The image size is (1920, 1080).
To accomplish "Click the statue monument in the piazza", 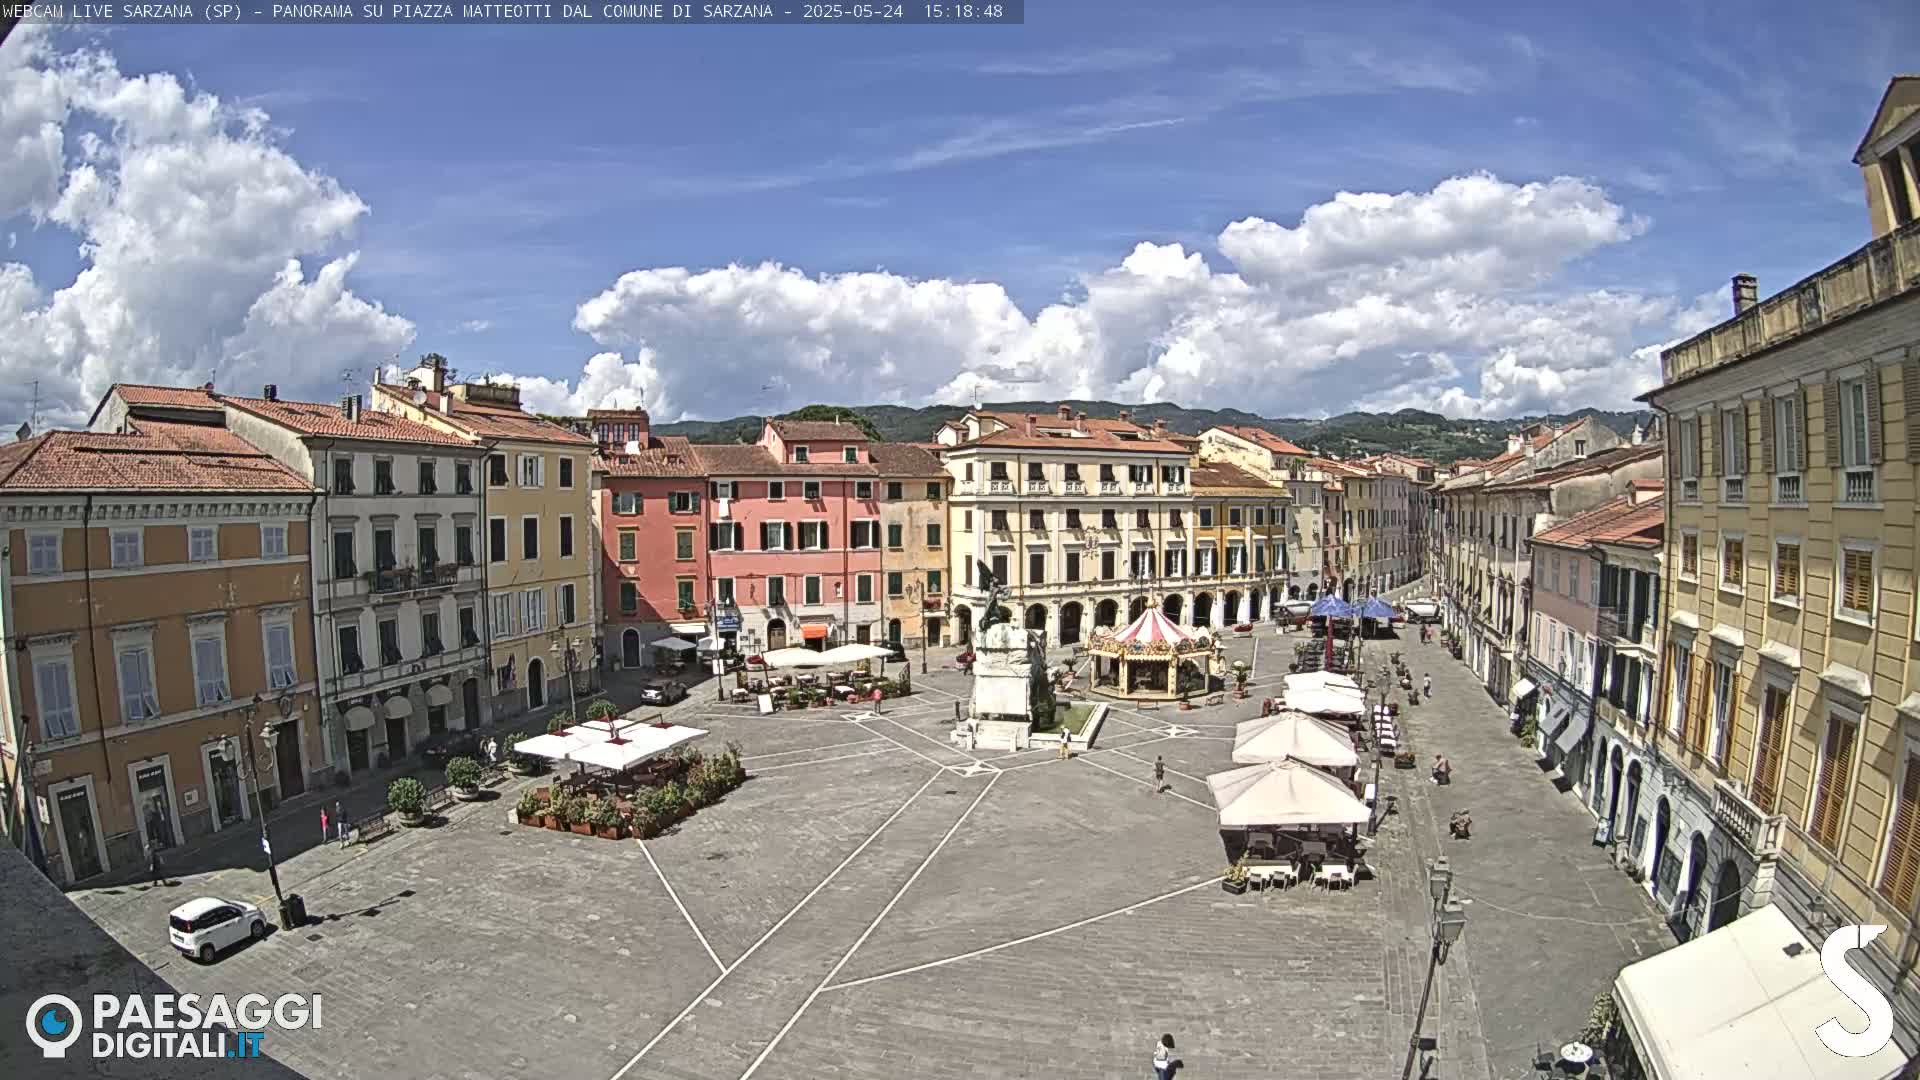I will (x=1003, y=670).
